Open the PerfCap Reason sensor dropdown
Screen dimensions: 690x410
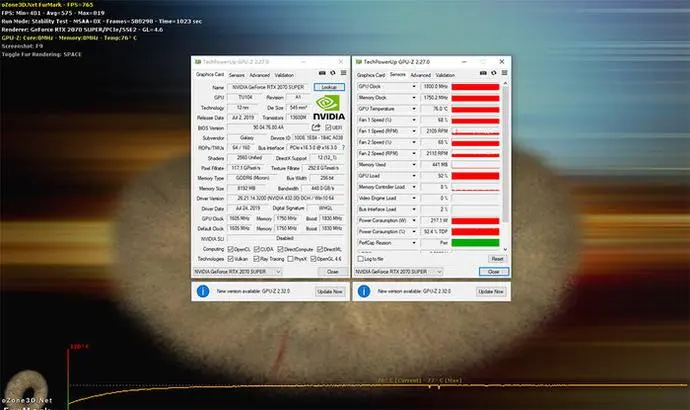coord(414,243)
